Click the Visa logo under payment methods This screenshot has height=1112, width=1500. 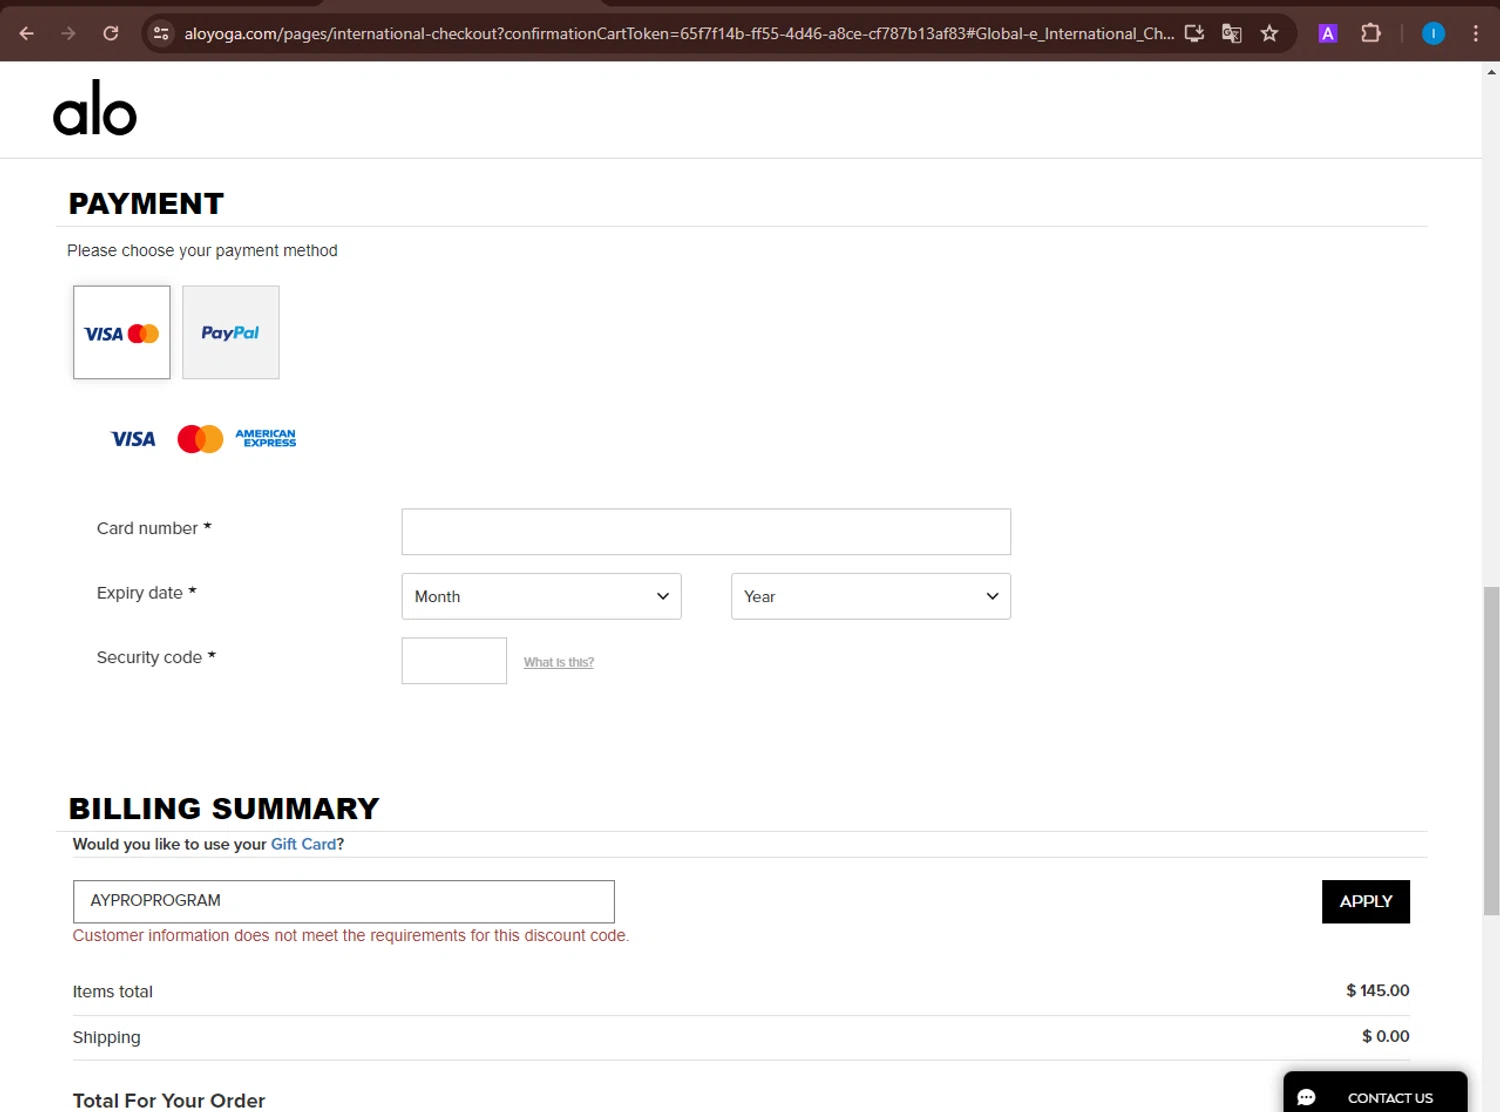coord(133,439)
